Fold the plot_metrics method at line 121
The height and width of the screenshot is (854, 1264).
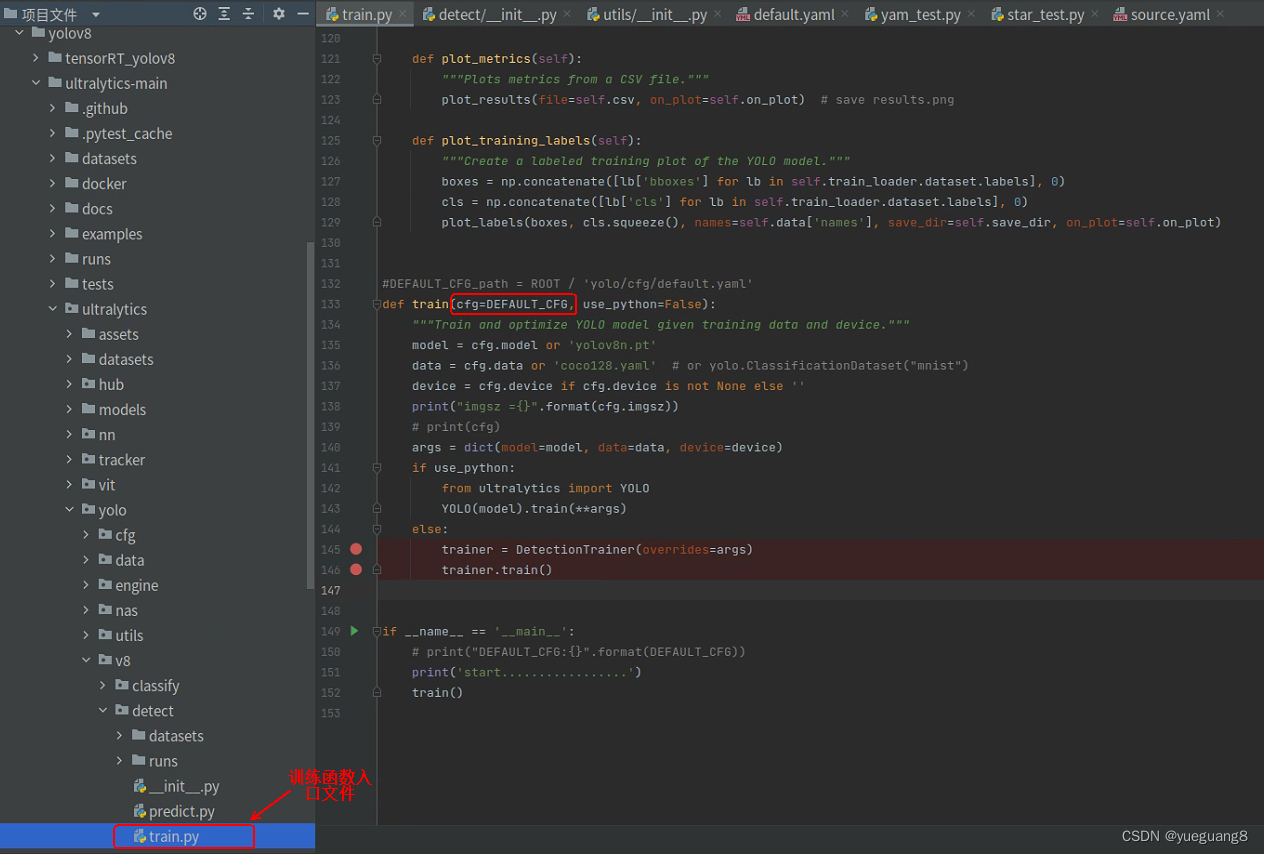(377, 59)
